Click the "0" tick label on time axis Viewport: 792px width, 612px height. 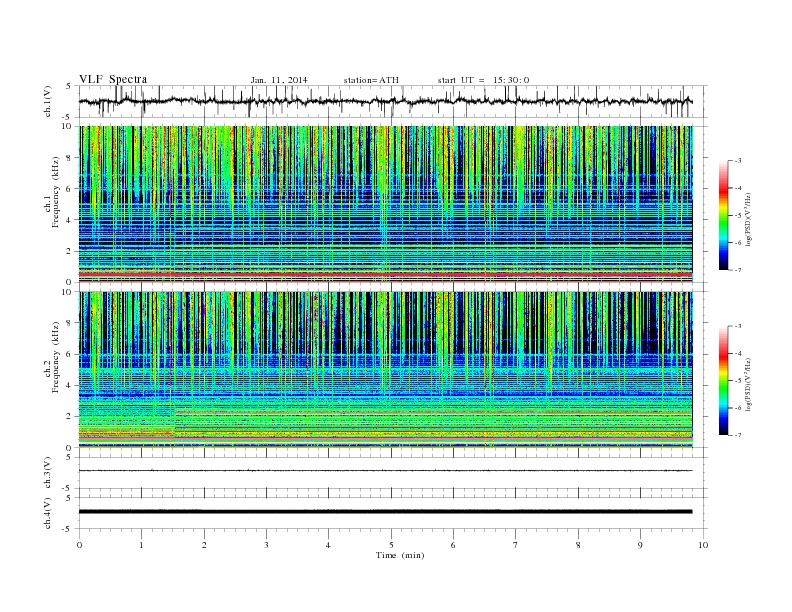pyautogui.click(x=79, y=545)
